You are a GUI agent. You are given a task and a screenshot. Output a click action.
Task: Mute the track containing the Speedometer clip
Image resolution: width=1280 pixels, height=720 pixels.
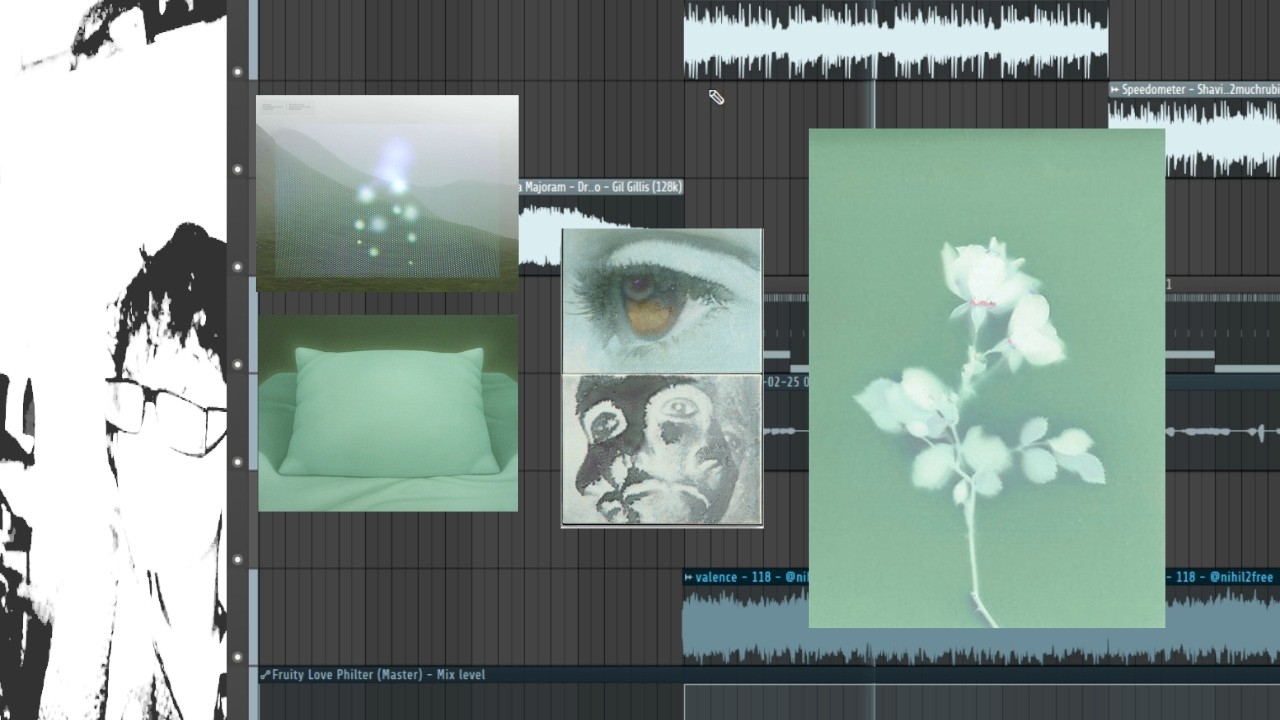pos(238,169)
